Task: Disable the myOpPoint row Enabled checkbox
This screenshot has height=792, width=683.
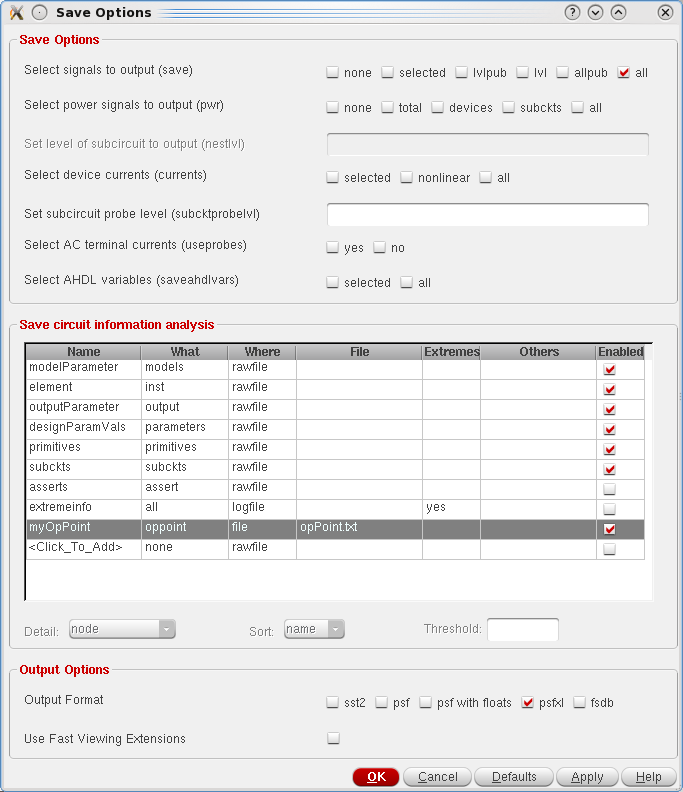Action: pyautogui.click(x=610, y=529)
